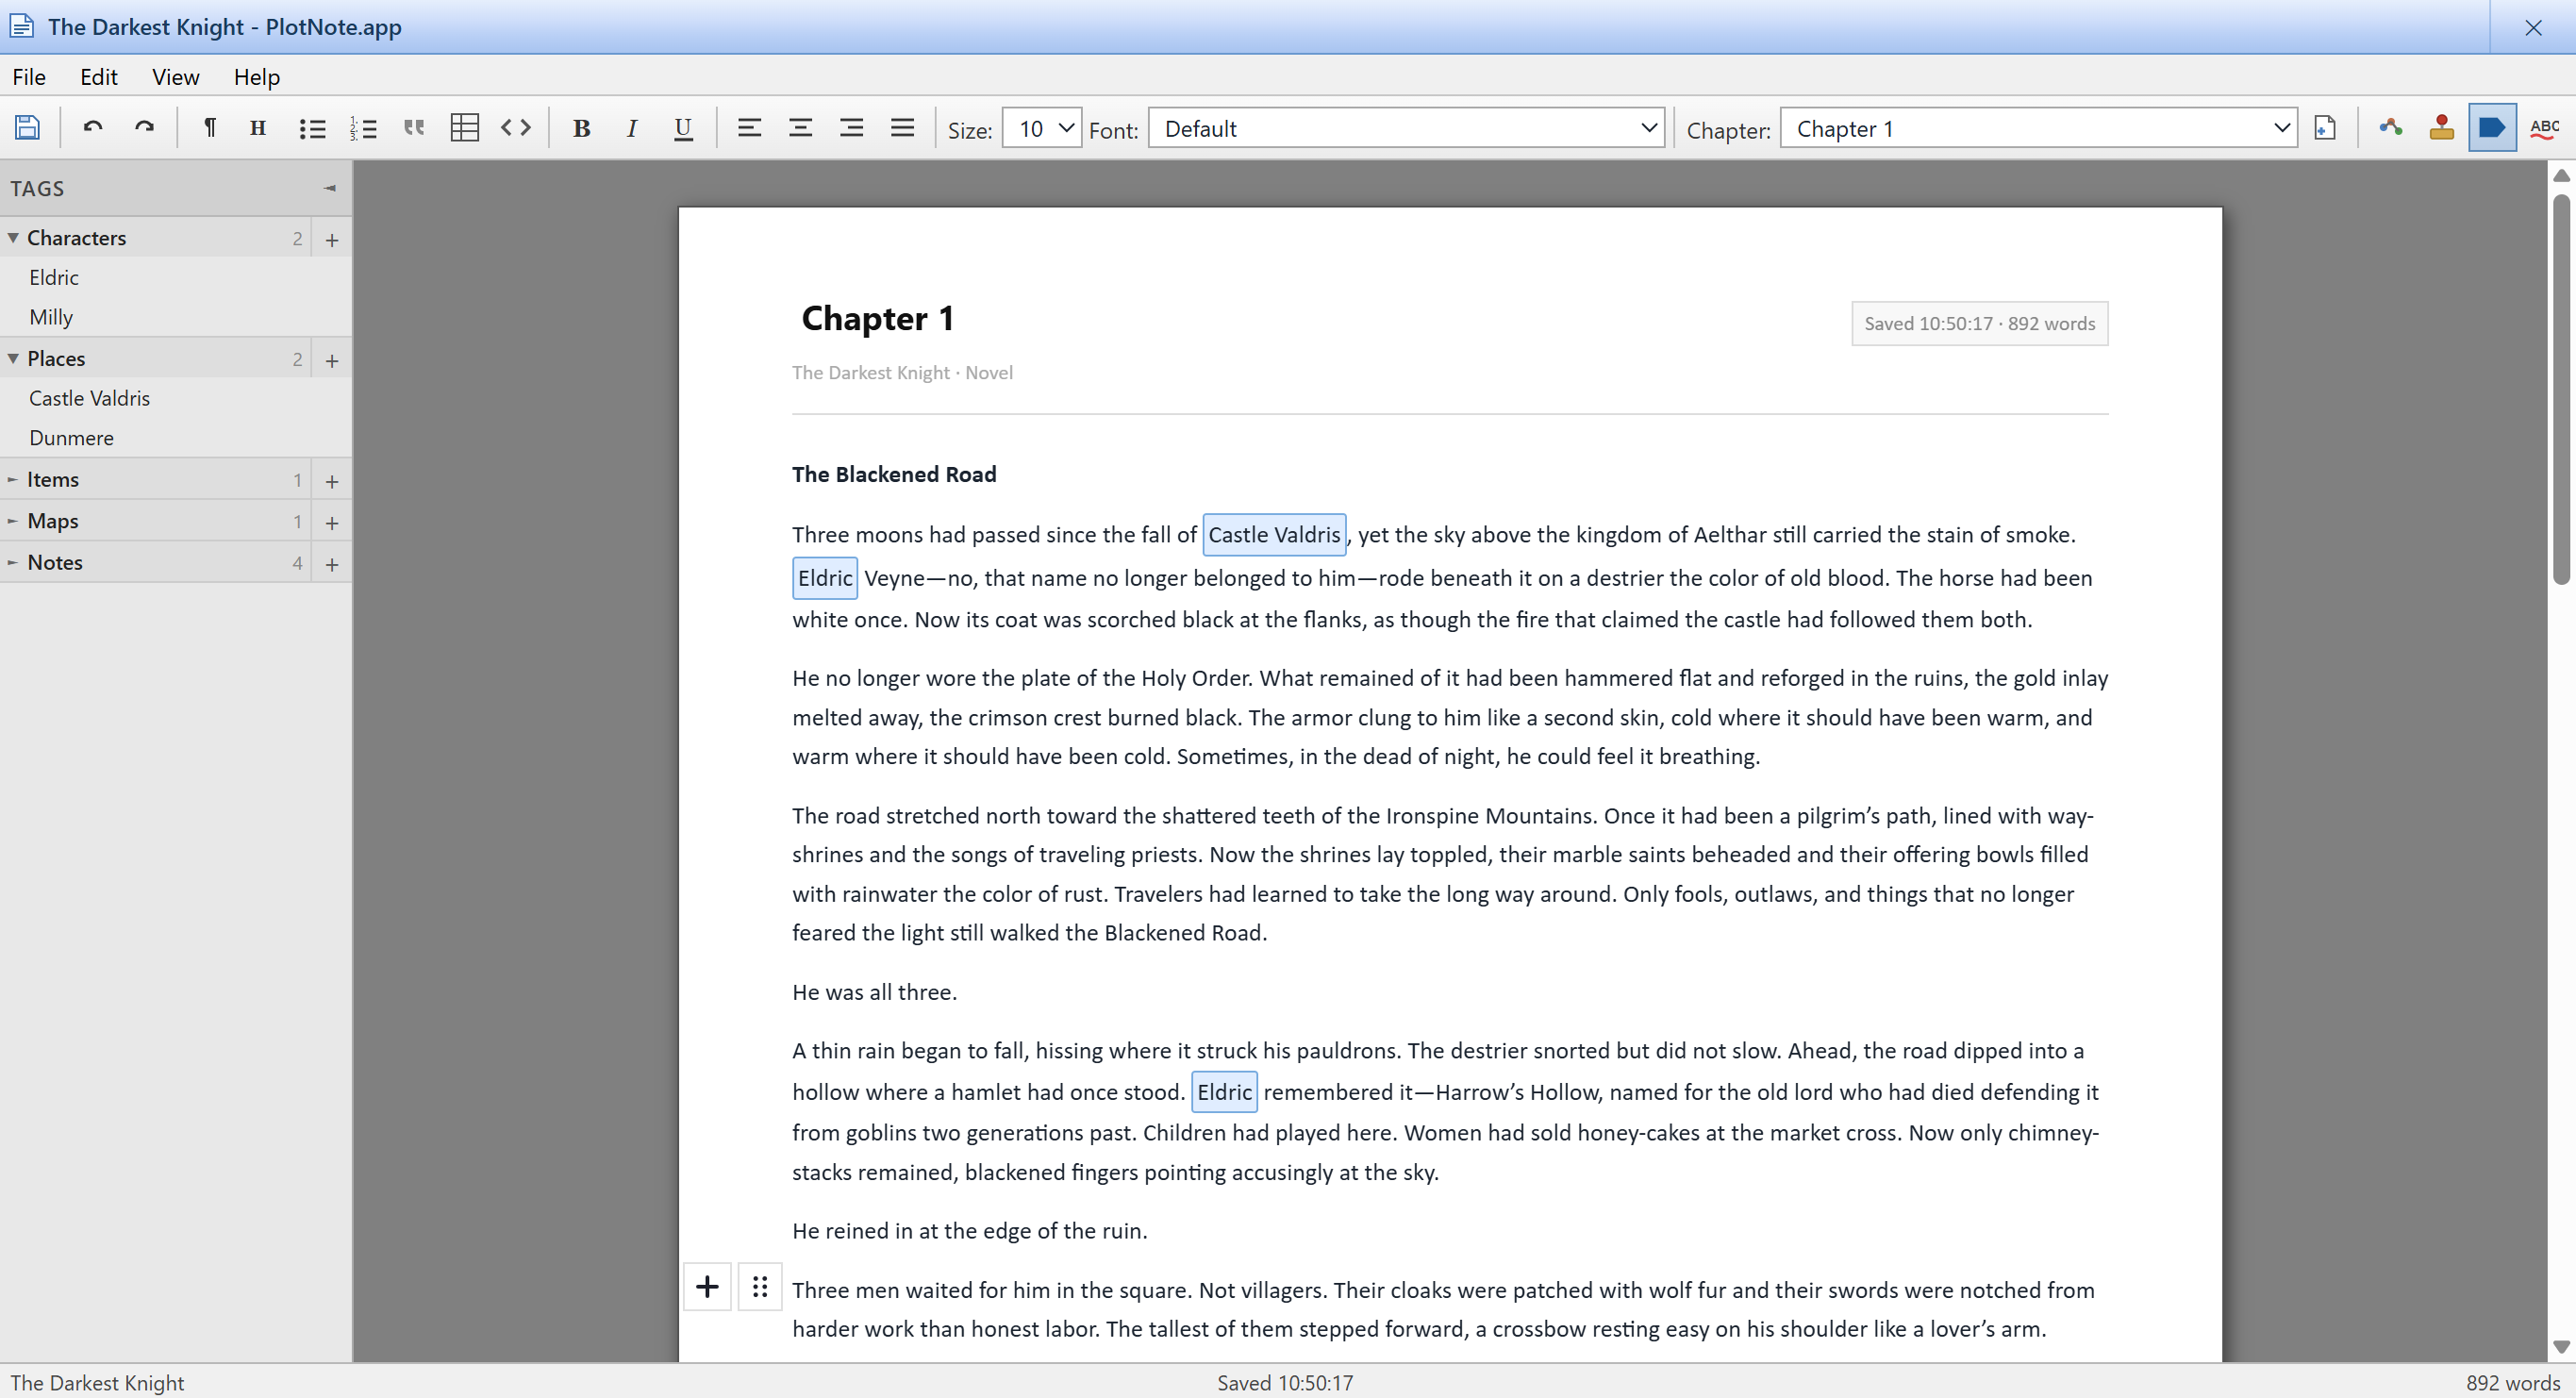Viewport: 2576px width, 1398px height.
Task: Undo the last edit
Action: click(x=93, y=128)
